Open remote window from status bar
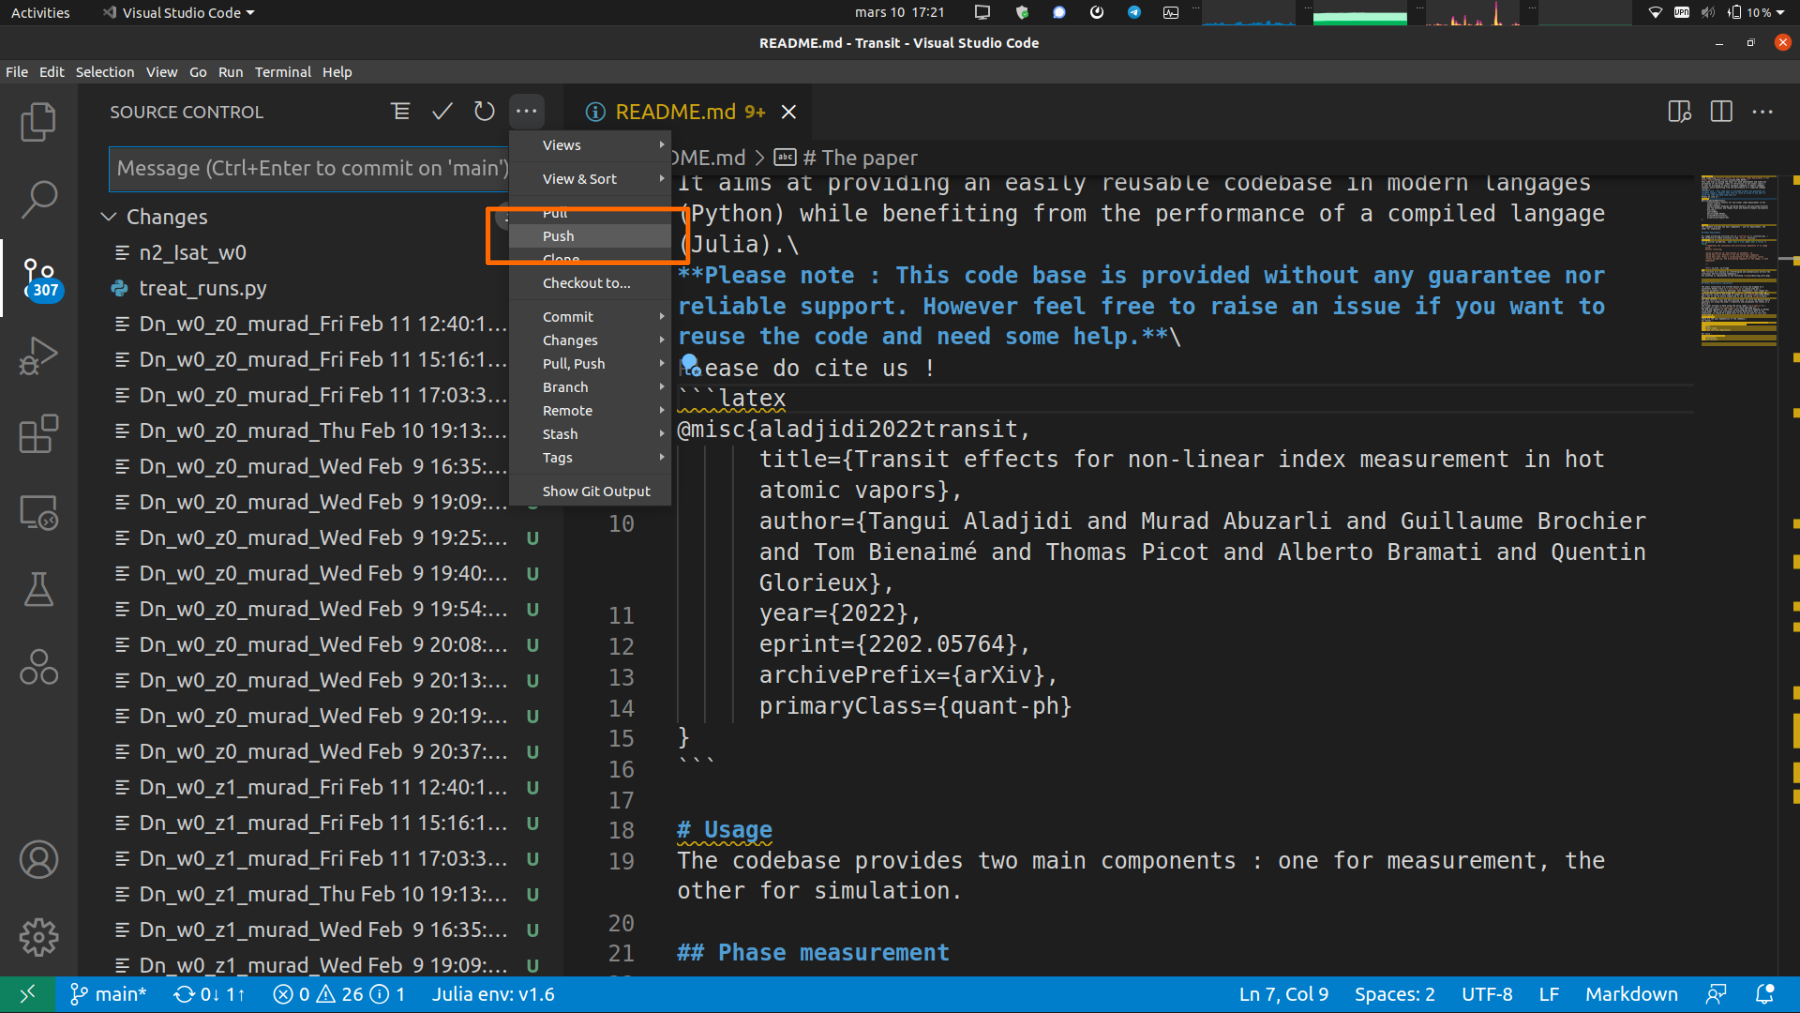The height and width of the screenshot is (1013, 1800). tap(27, 994)
